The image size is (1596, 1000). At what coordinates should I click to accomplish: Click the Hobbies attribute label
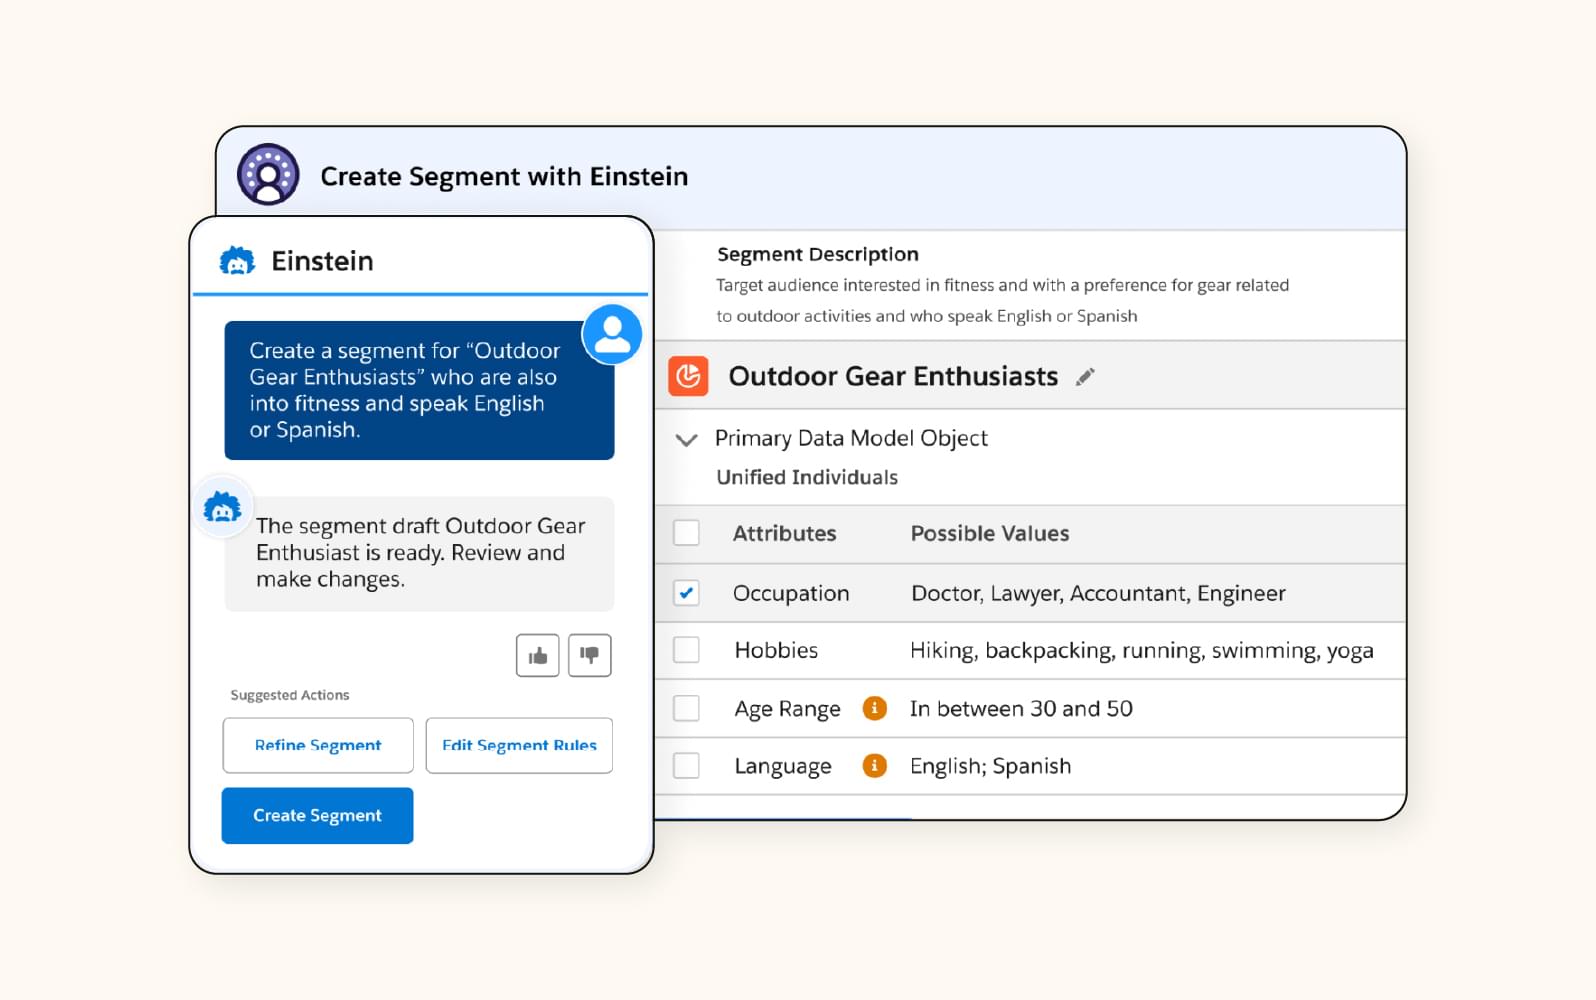tap(776, 650)
